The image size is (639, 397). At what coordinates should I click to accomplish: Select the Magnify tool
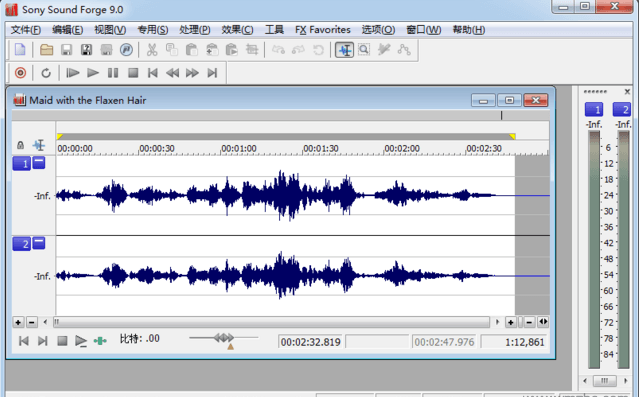[x=364, y=50]
